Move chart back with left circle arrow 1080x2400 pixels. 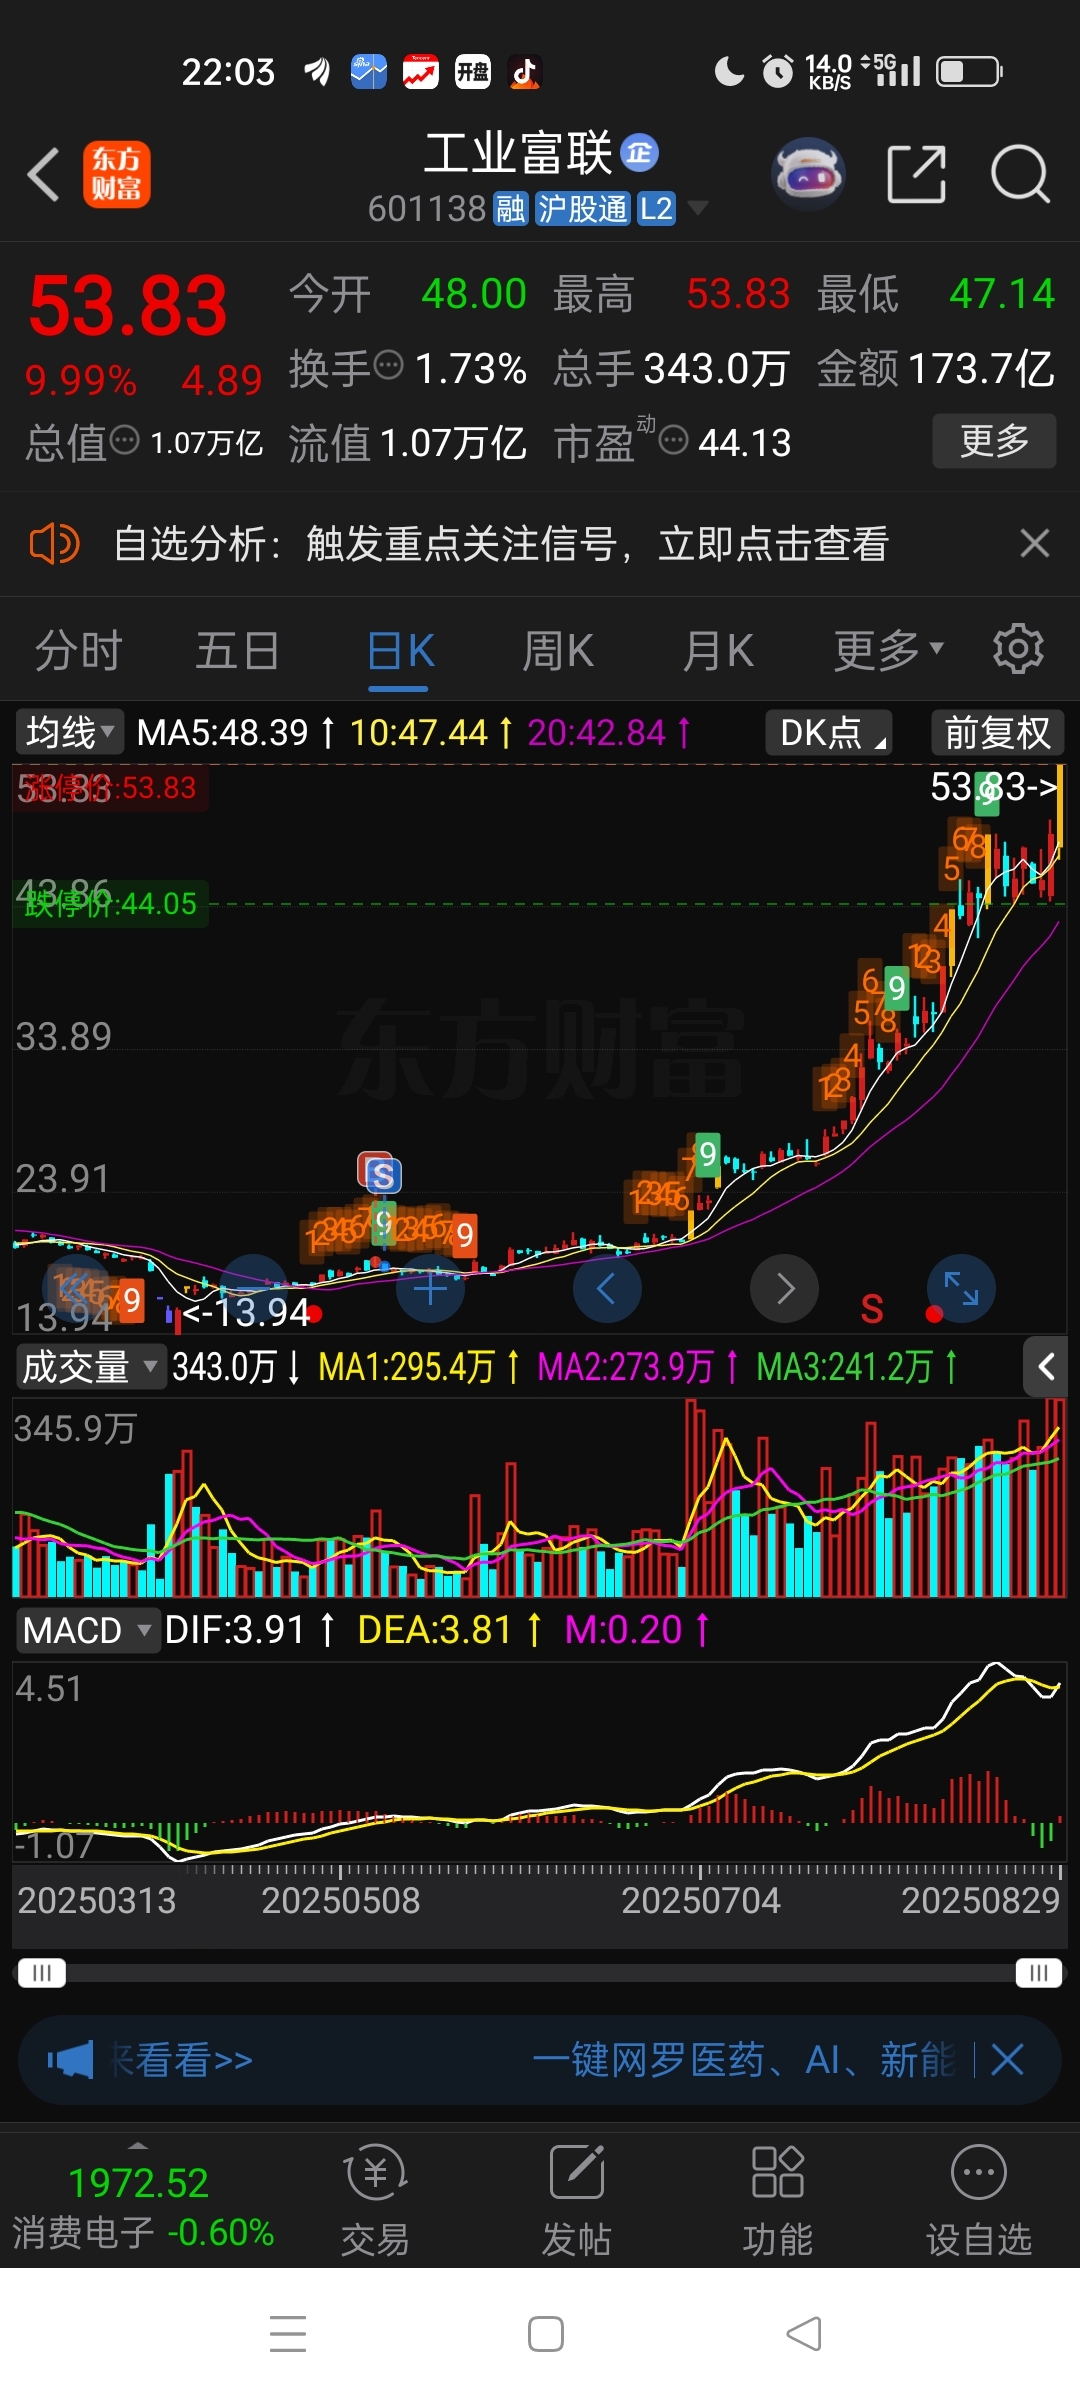(607, 1288)
